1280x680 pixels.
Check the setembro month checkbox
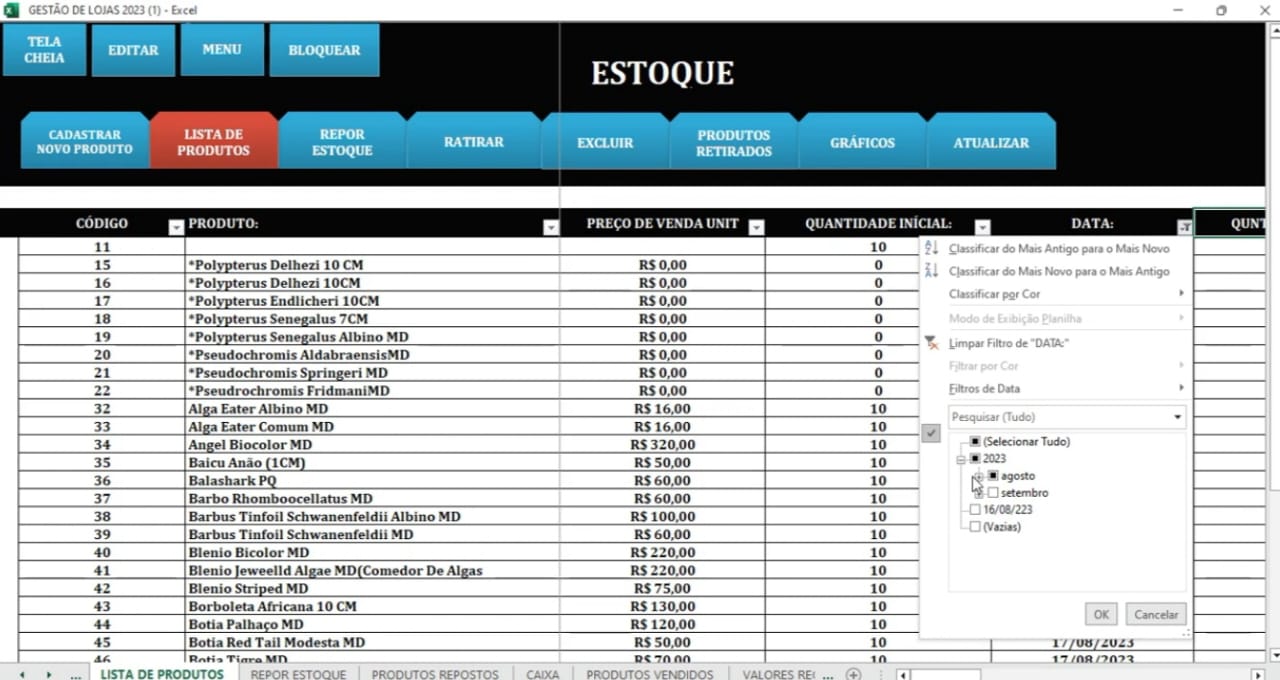[x=993, y=493]
